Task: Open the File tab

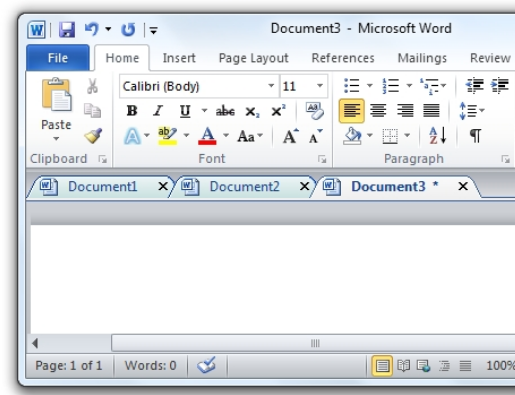Action: (x=58, y=58)
